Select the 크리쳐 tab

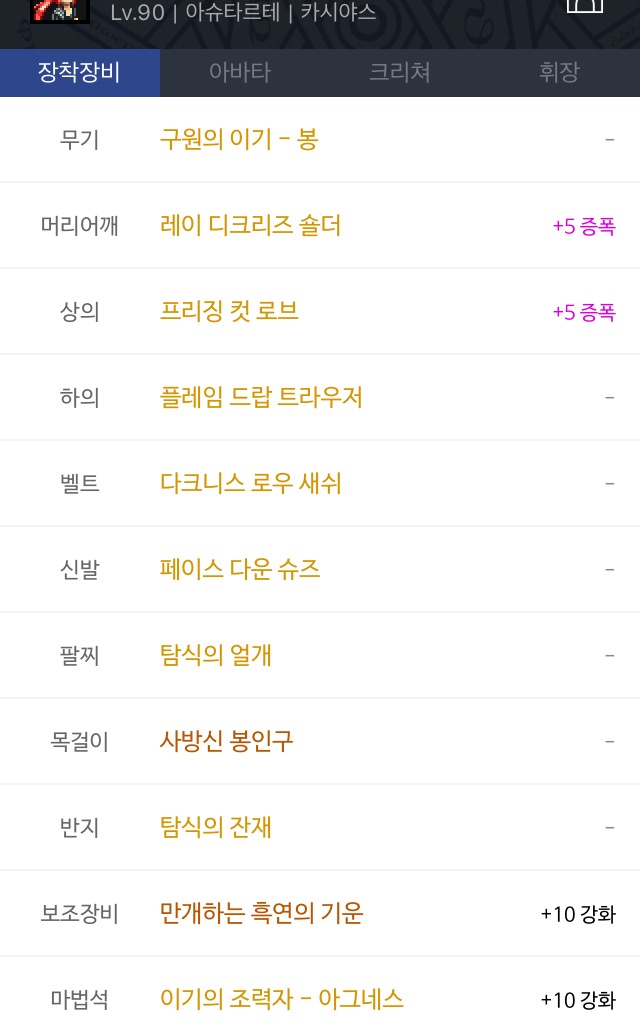coord(399,73)
